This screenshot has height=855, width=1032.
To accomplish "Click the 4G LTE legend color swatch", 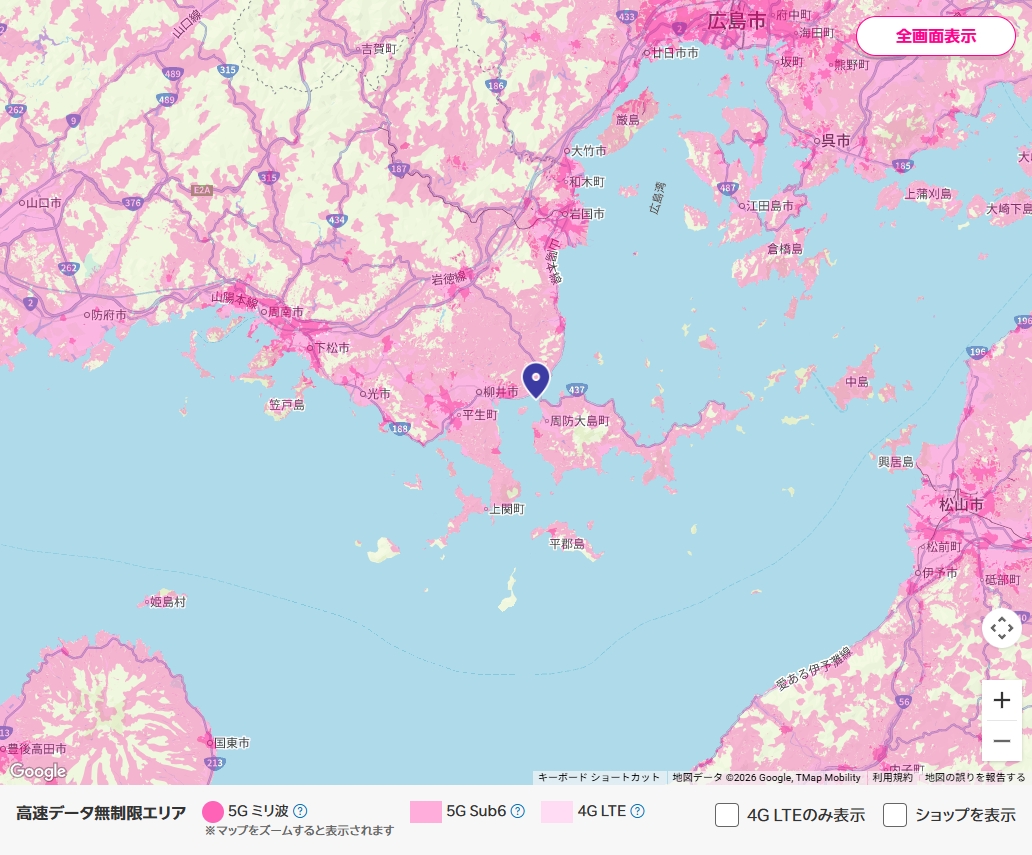I will [557, 811].
